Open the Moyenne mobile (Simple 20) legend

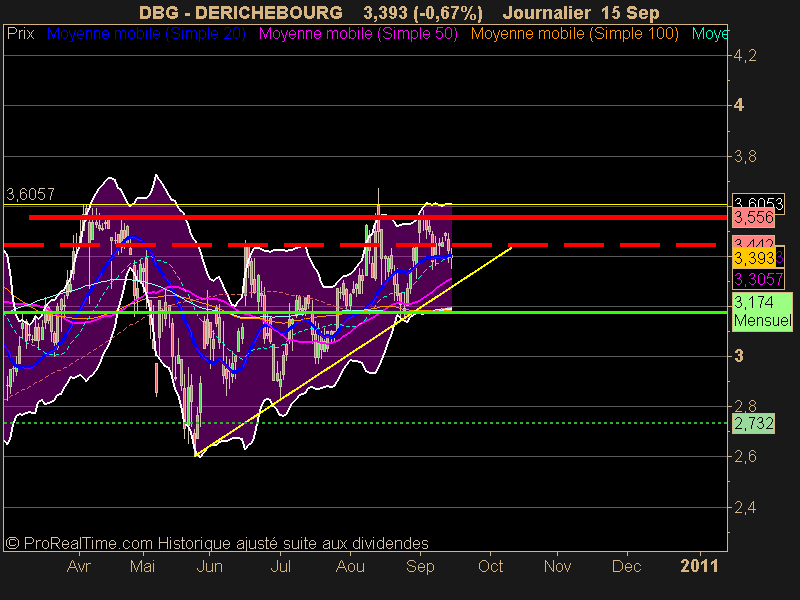(146, 34)
